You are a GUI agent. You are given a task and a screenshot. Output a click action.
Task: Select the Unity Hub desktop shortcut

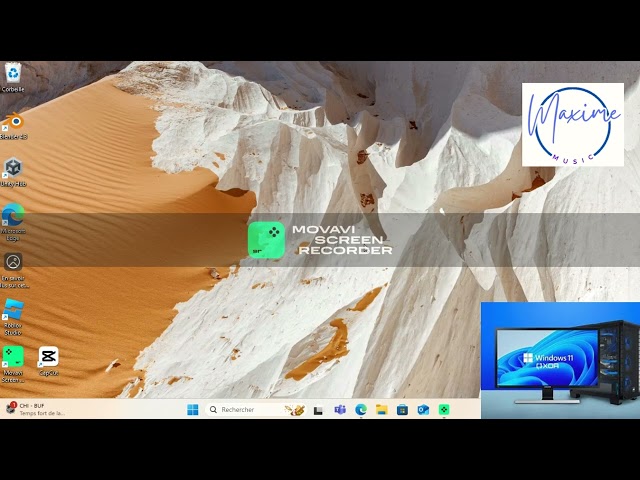pyautogui.click(x=13, y=172)
